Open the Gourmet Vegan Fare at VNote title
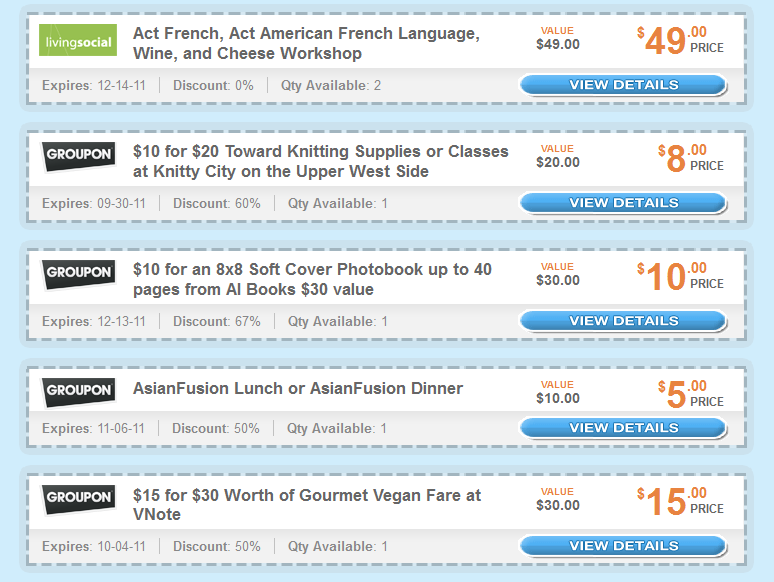The image size is (774, 582). 307,504
